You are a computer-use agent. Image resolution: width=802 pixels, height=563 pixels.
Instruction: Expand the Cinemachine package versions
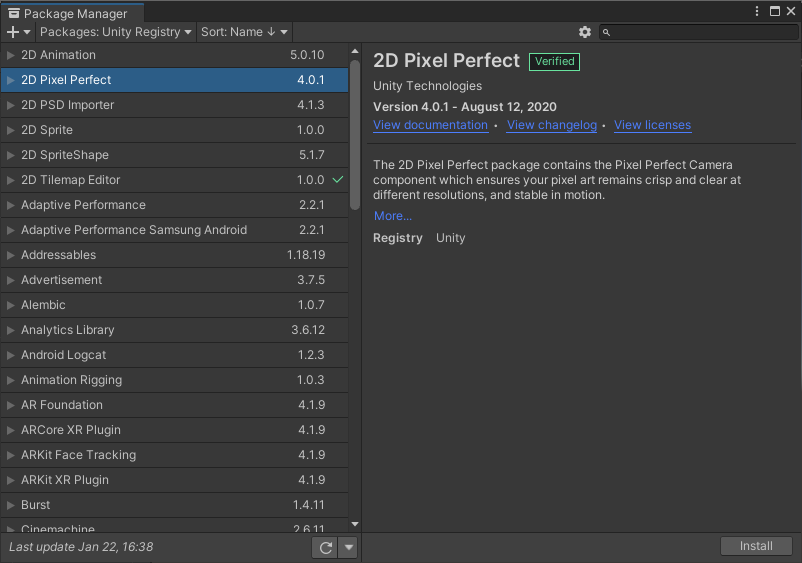tap(11, 529)
